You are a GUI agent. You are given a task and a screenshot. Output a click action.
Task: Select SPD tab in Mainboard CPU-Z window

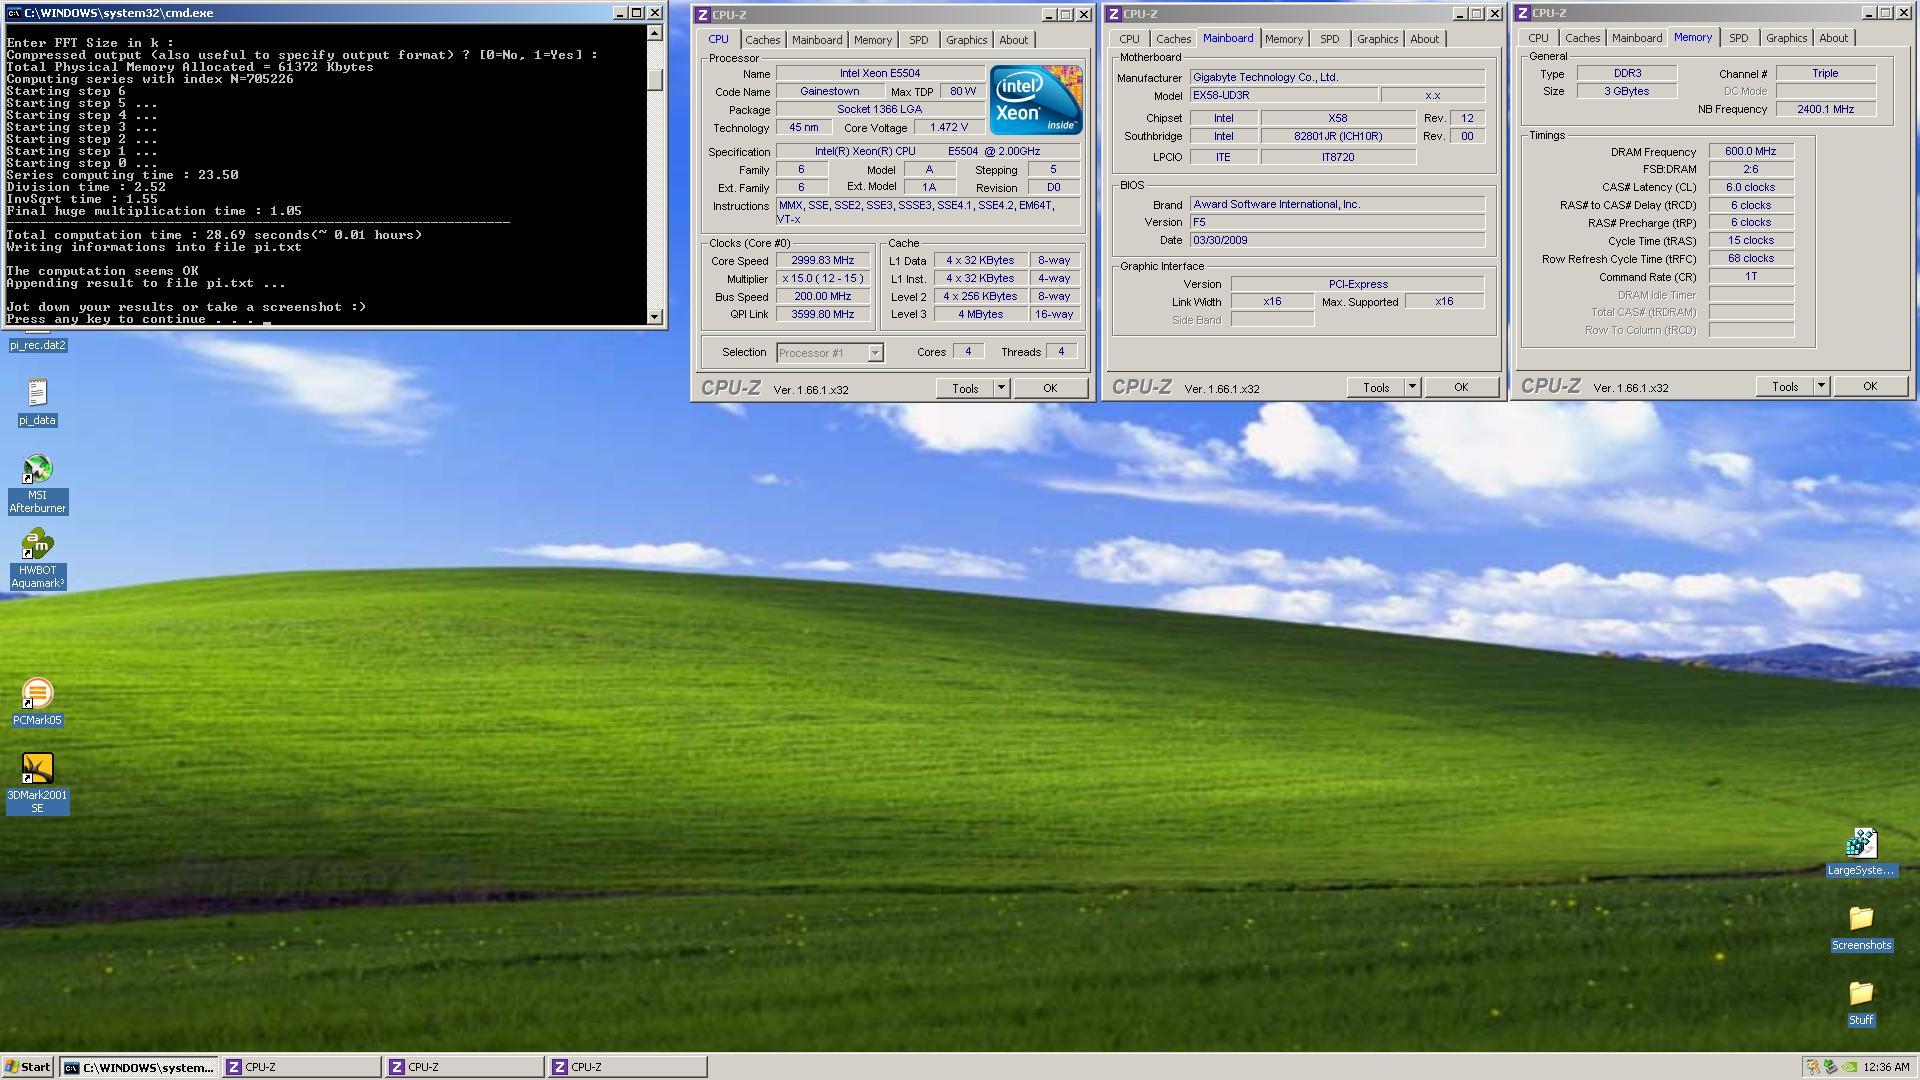1329,39
